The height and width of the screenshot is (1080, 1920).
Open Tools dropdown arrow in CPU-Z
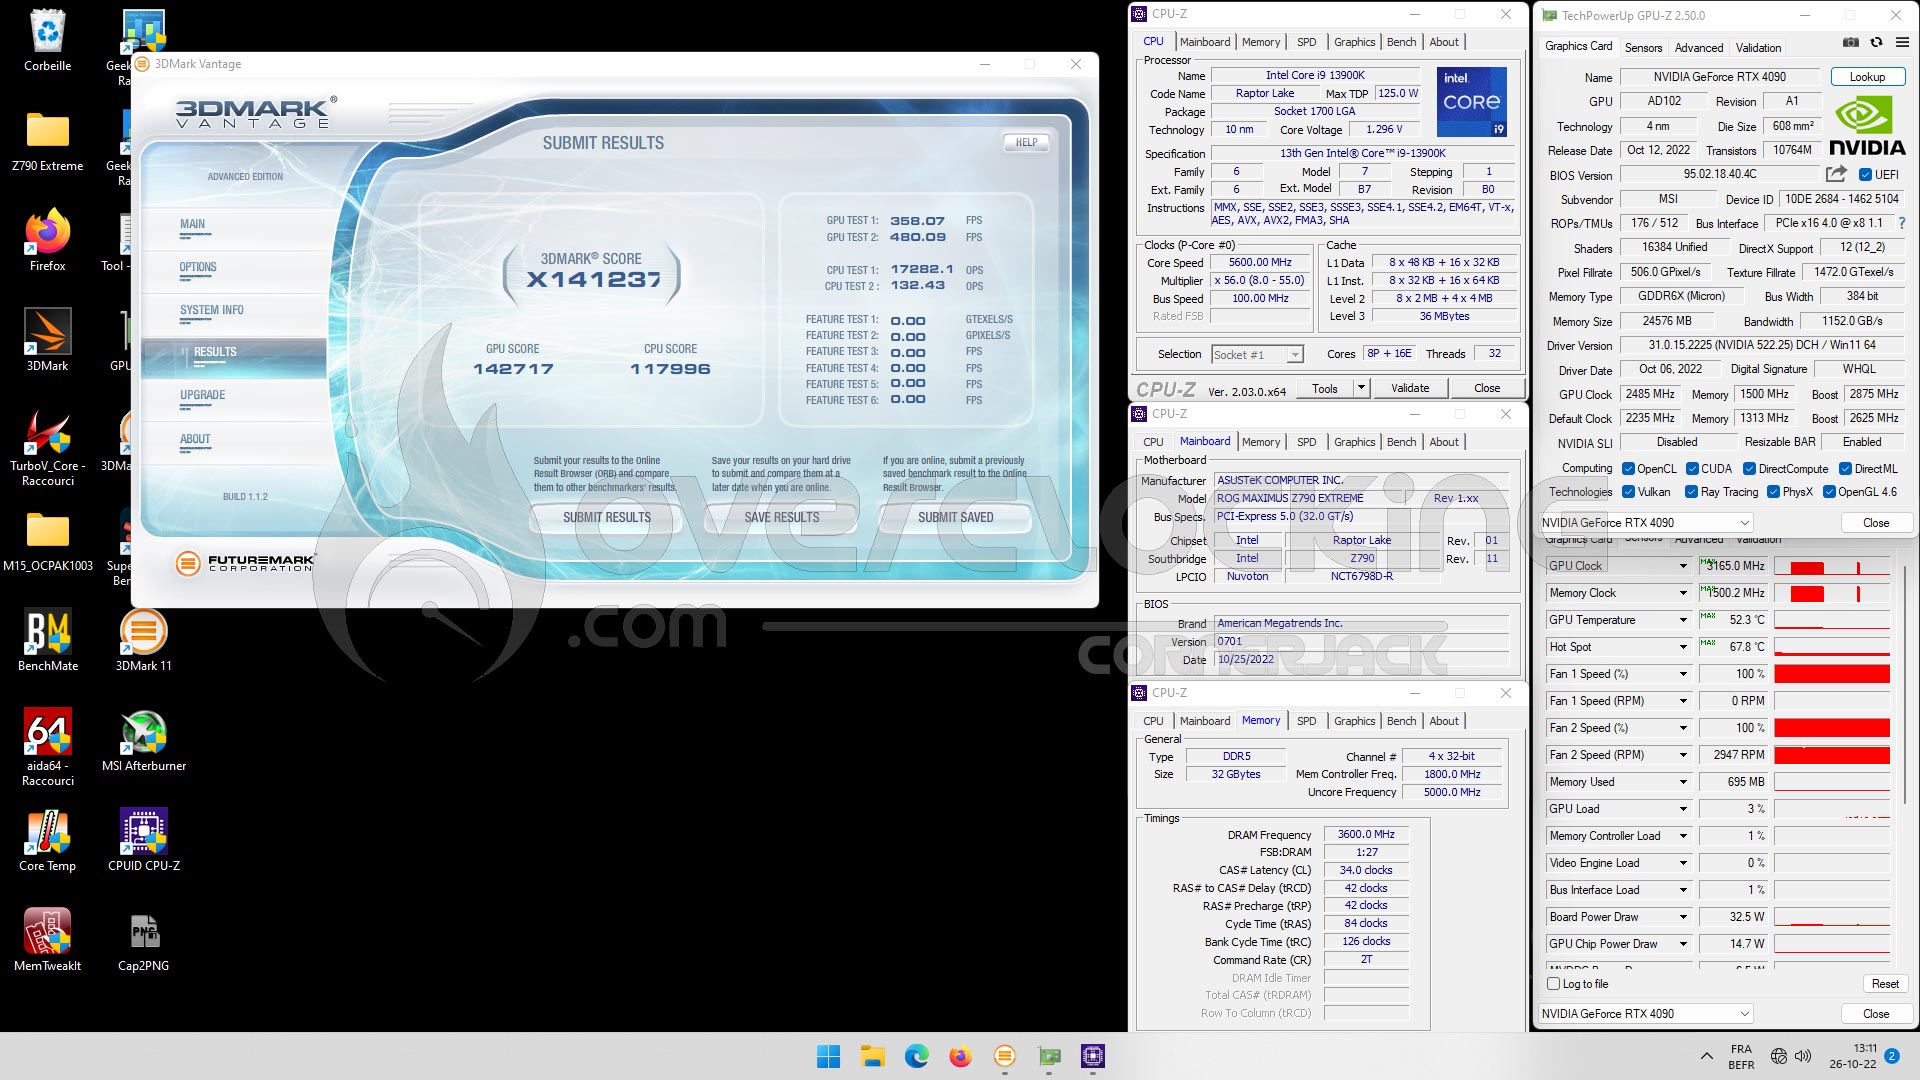coord(1361,388)
